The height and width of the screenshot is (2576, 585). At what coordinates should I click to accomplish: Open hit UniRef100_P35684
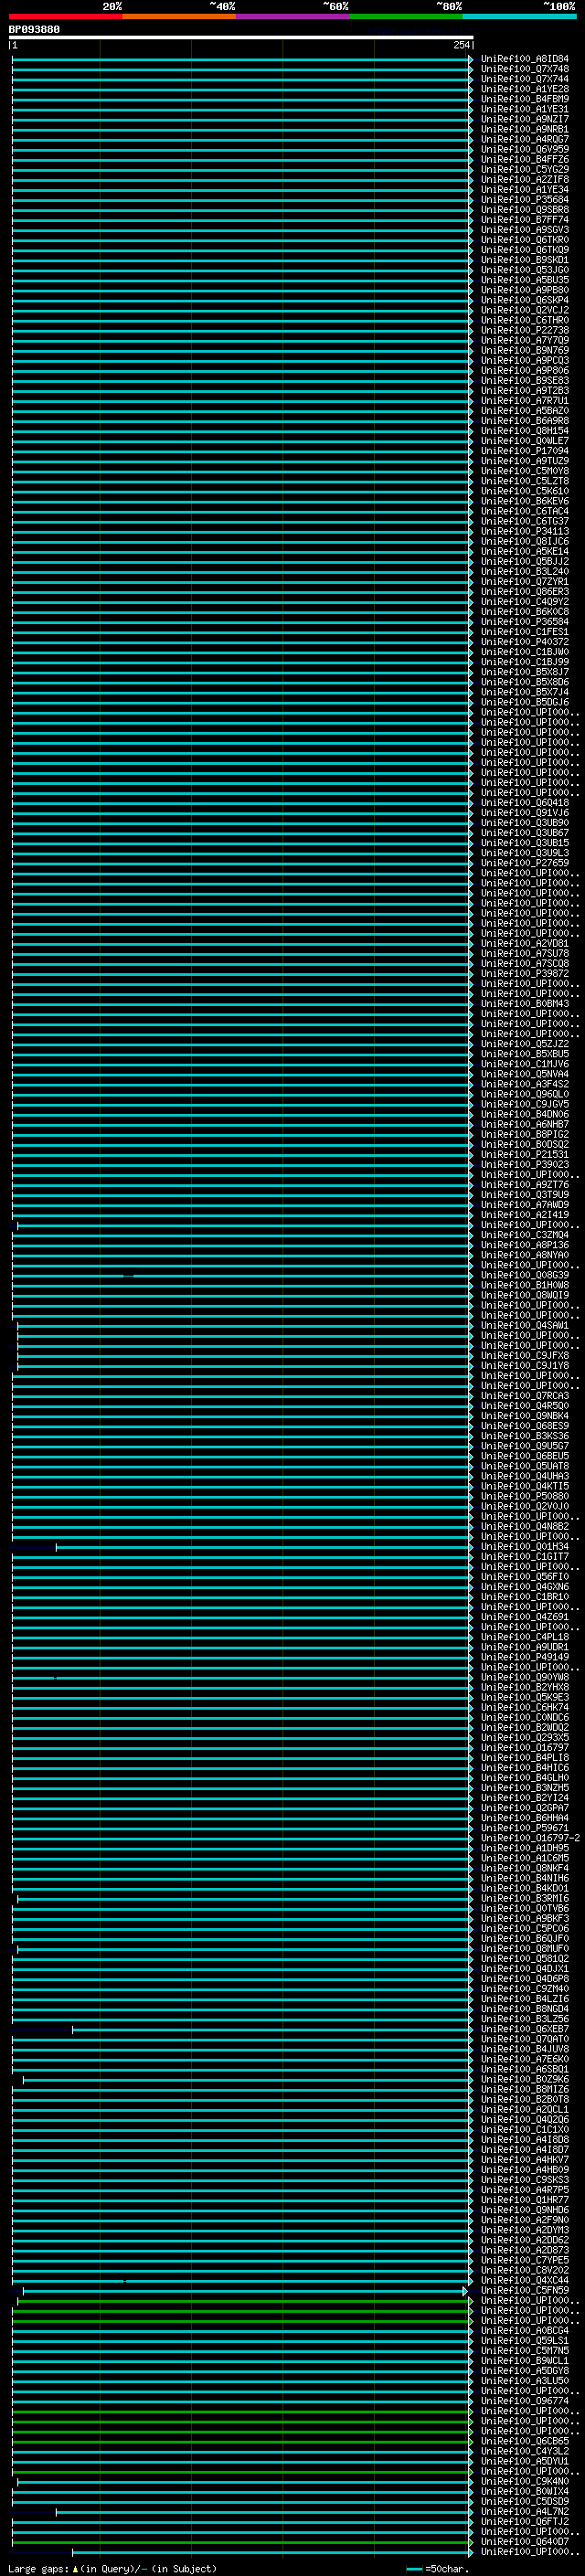(x=524, y=199)
